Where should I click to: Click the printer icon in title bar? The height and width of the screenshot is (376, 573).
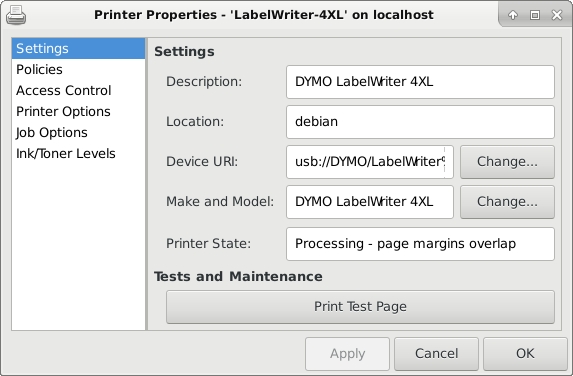pyautogui.click(x=16, y=15)
